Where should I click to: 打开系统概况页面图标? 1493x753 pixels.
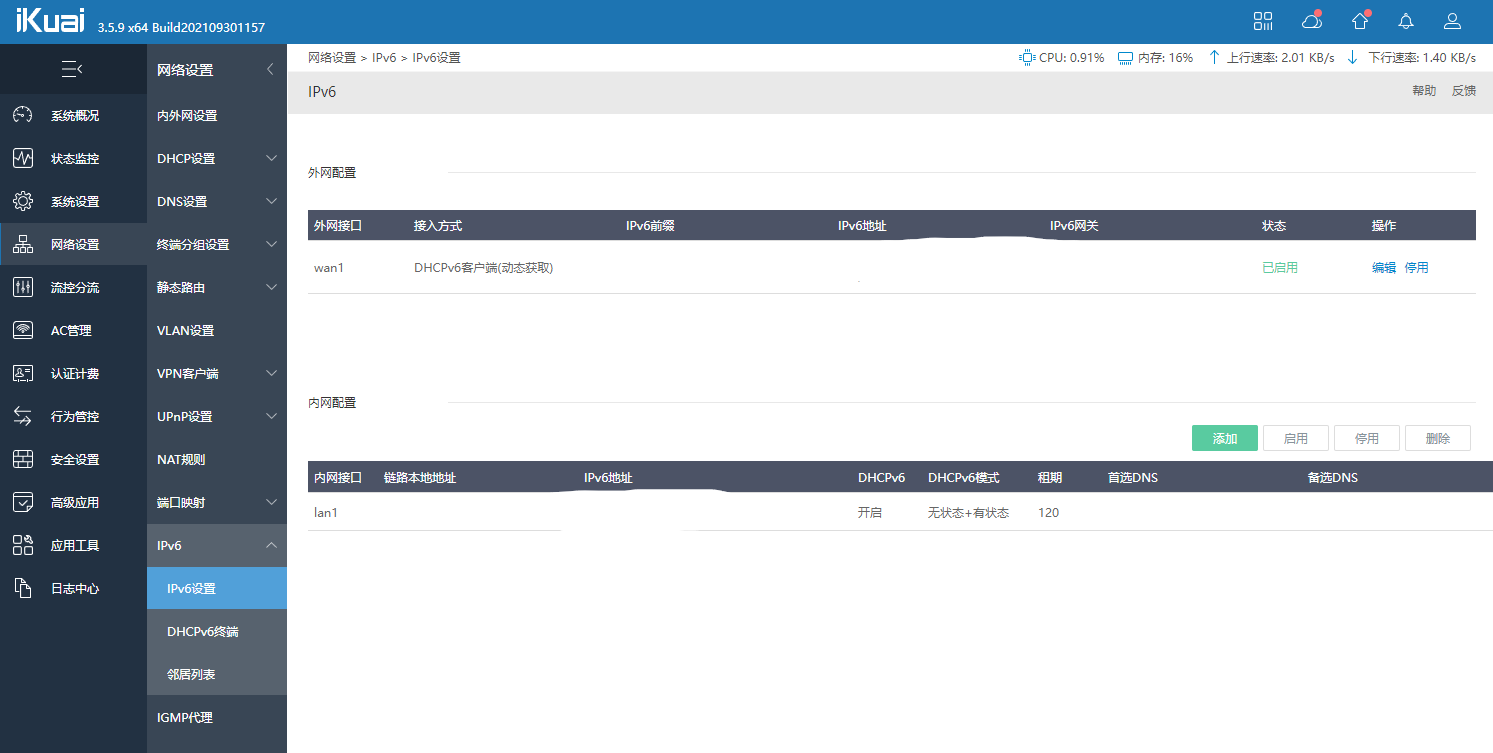22,115
